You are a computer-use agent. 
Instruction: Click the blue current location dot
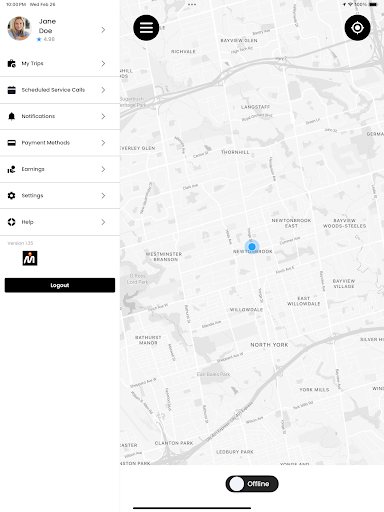[x=252, y=247]
